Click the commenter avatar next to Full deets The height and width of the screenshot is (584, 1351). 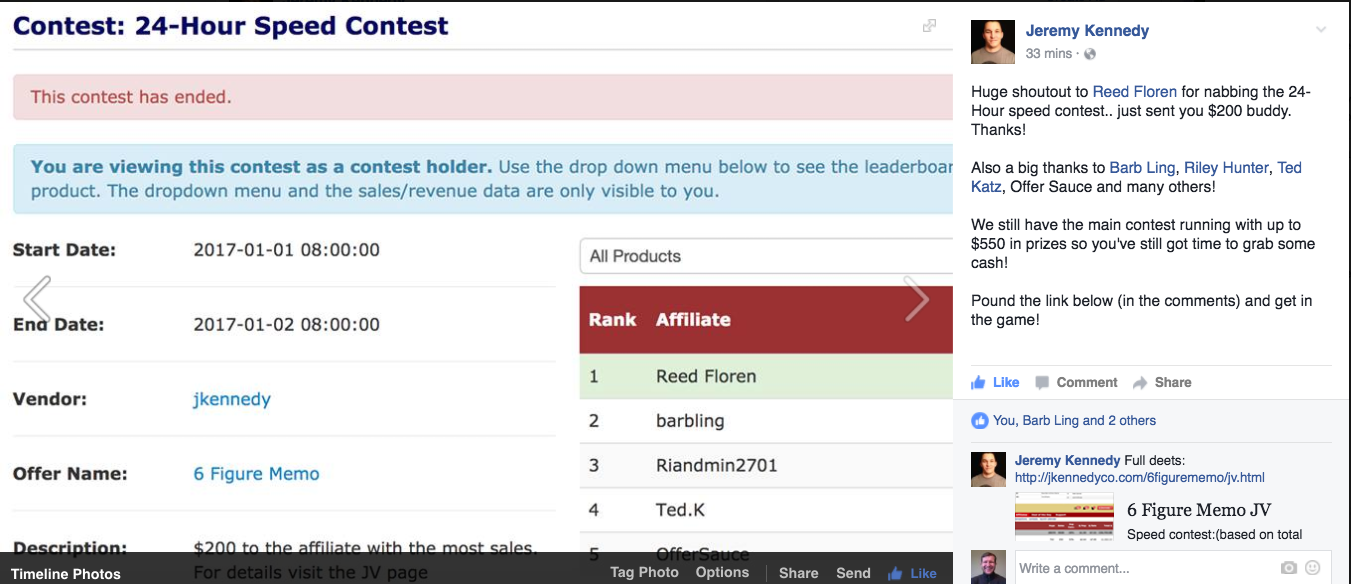[x=989, y=469]
